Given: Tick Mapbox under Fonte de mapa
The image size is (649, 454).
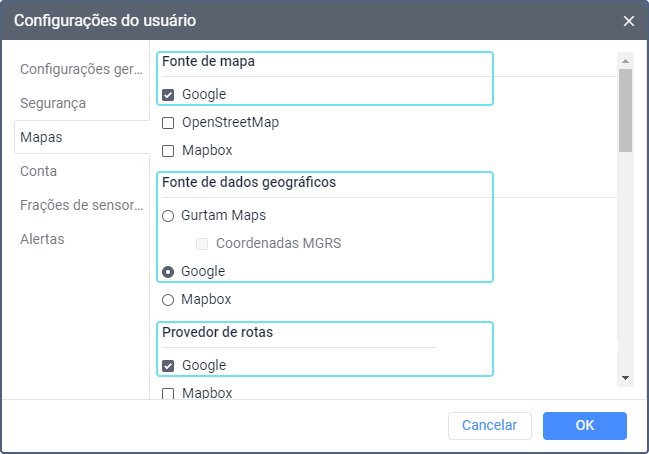Looking at the screenshot, I should [168, 151].
